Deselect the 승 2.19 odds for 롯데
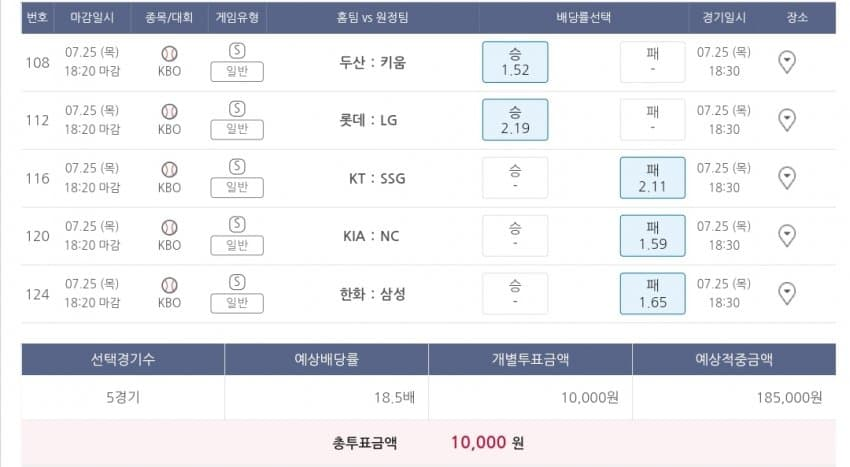Image resolution: width=850 pixels, height=467 pixels. tap(515, 120)
